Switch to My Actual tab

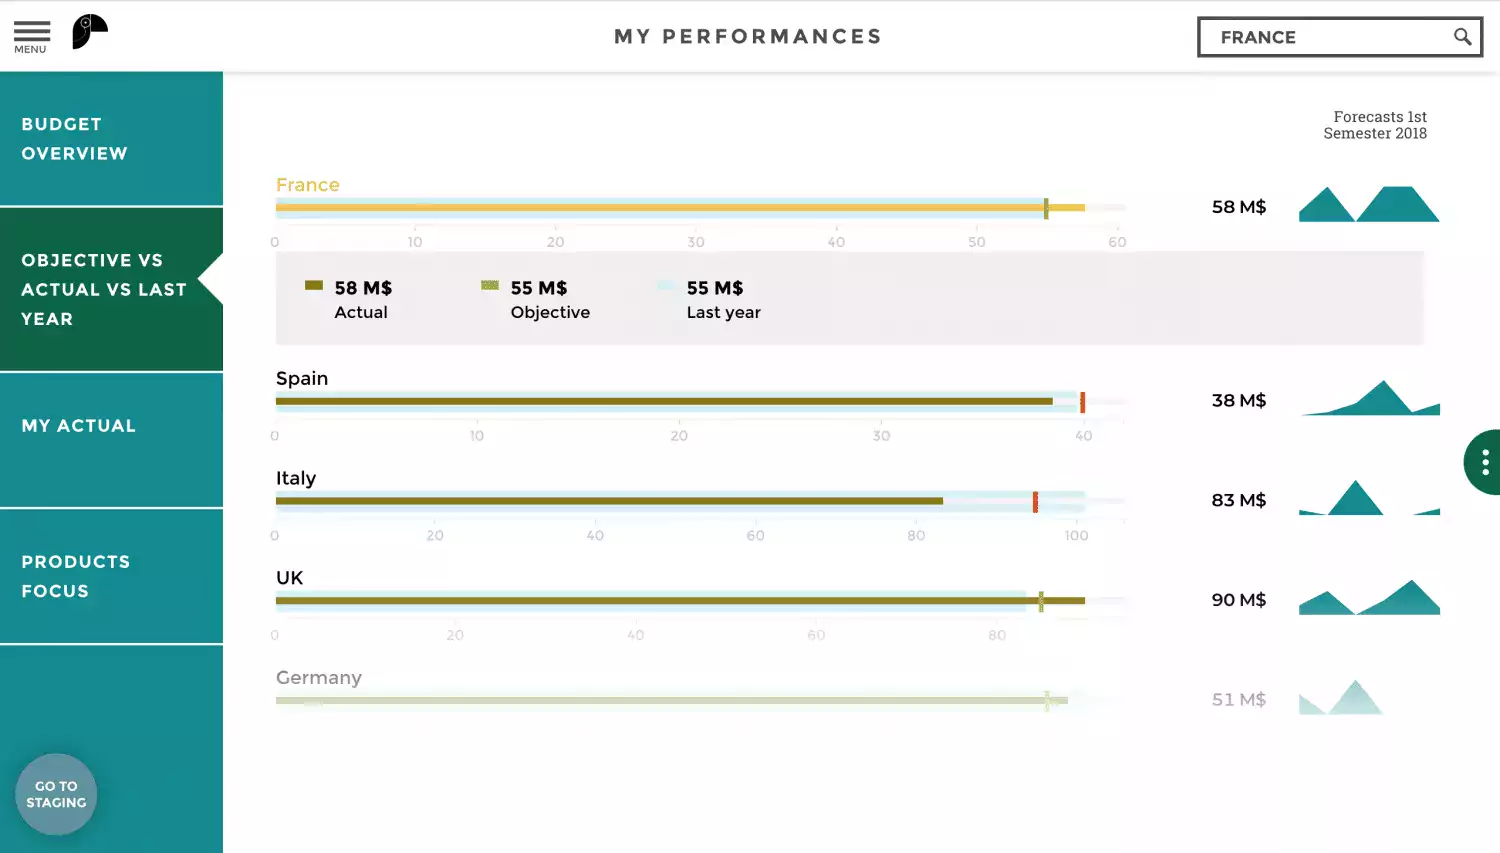tap(111, 426)
